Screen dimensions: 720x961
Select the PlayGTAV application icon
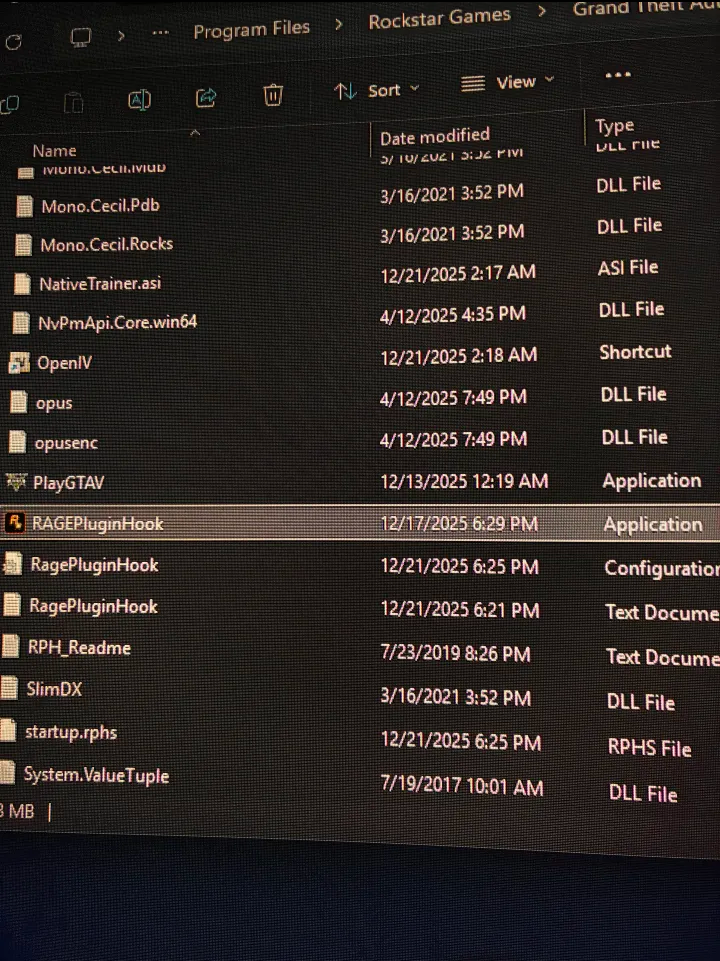[x=16, y=482]
